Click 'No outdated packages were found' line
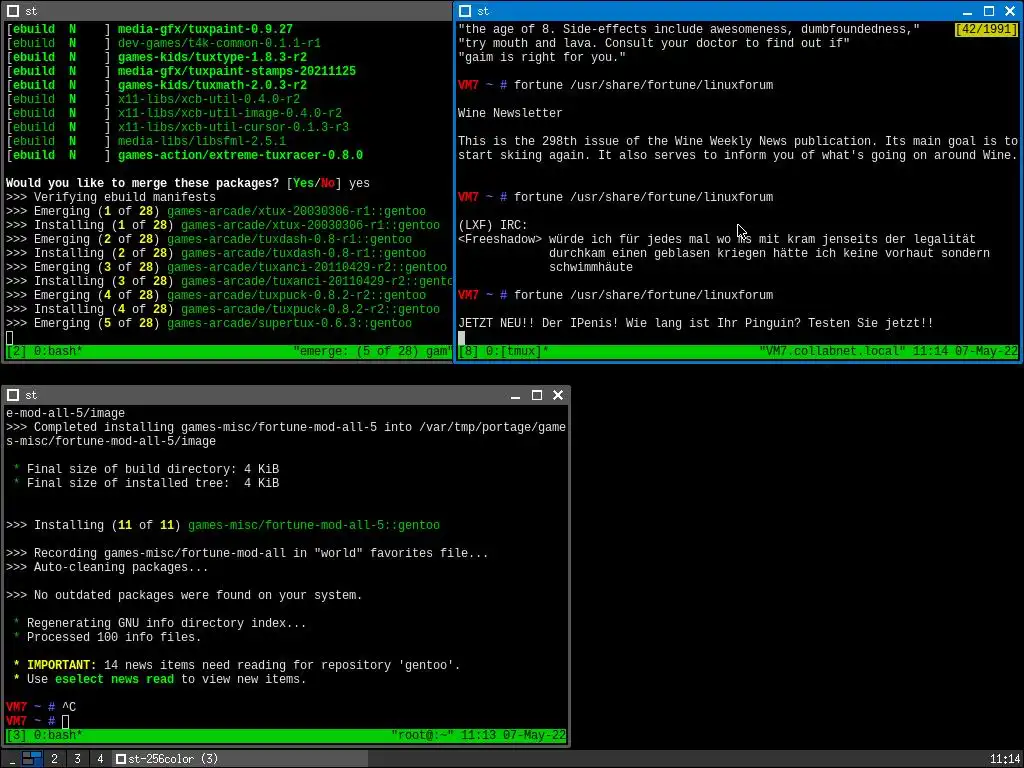This screenshot has width=1024, height=768. click(198, 596)
